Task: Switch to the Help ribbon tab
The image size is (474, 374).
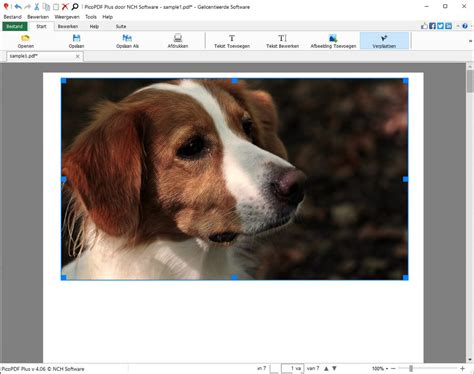Action: (x=94, y=26)
